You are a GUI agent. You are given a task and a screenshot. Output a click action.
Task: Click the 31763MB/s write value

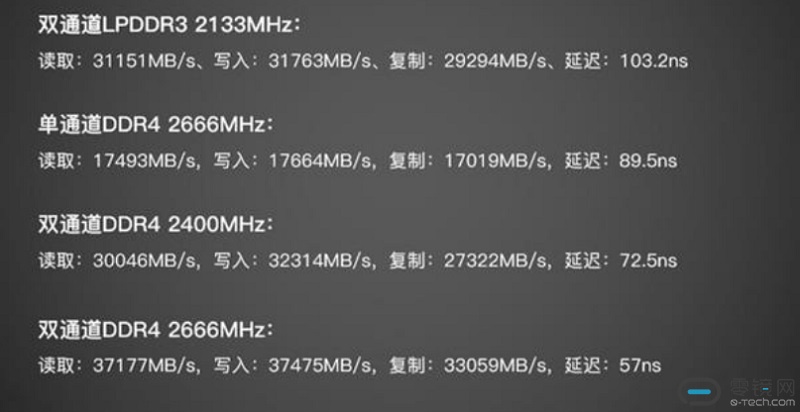coord(320,62)
